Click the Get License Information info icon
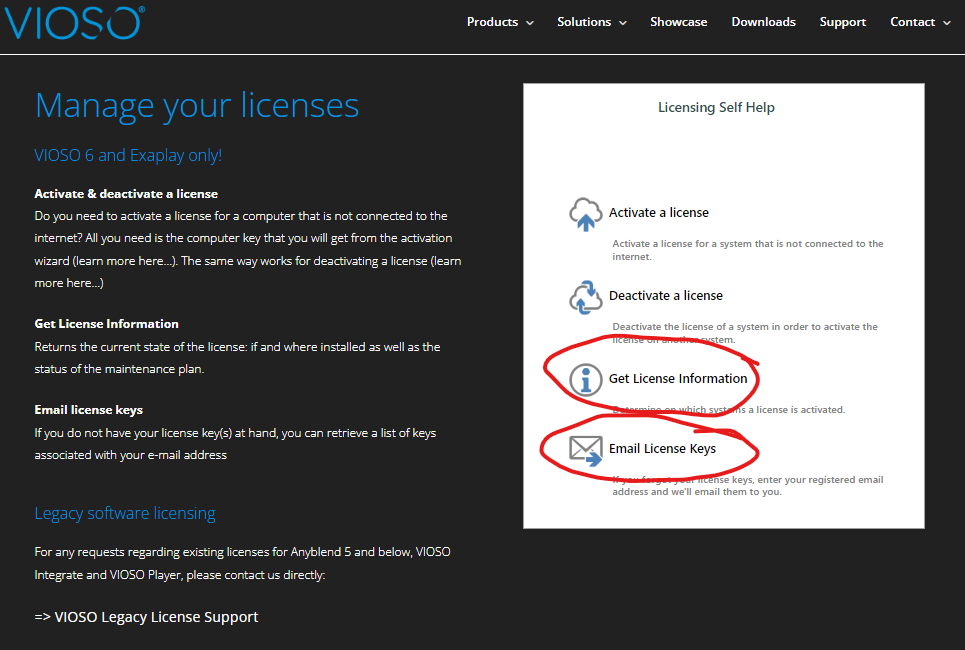965x650 pixels. click(x=585, y=379)
